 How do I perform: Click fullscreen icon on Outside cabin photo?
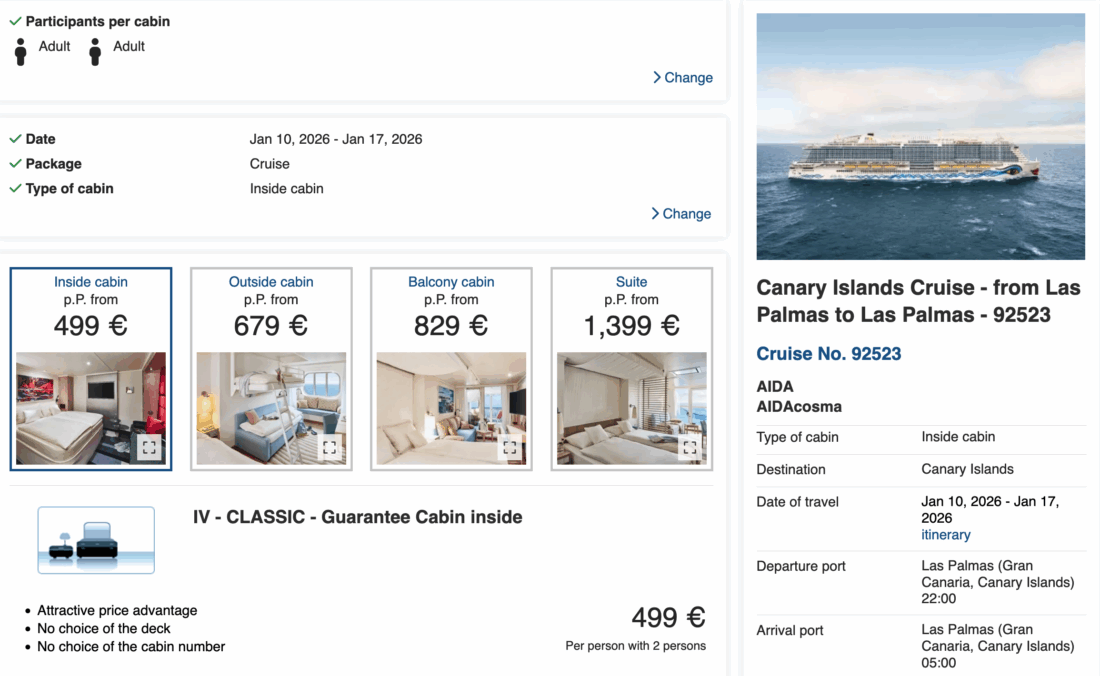click(x=329, y=447)
